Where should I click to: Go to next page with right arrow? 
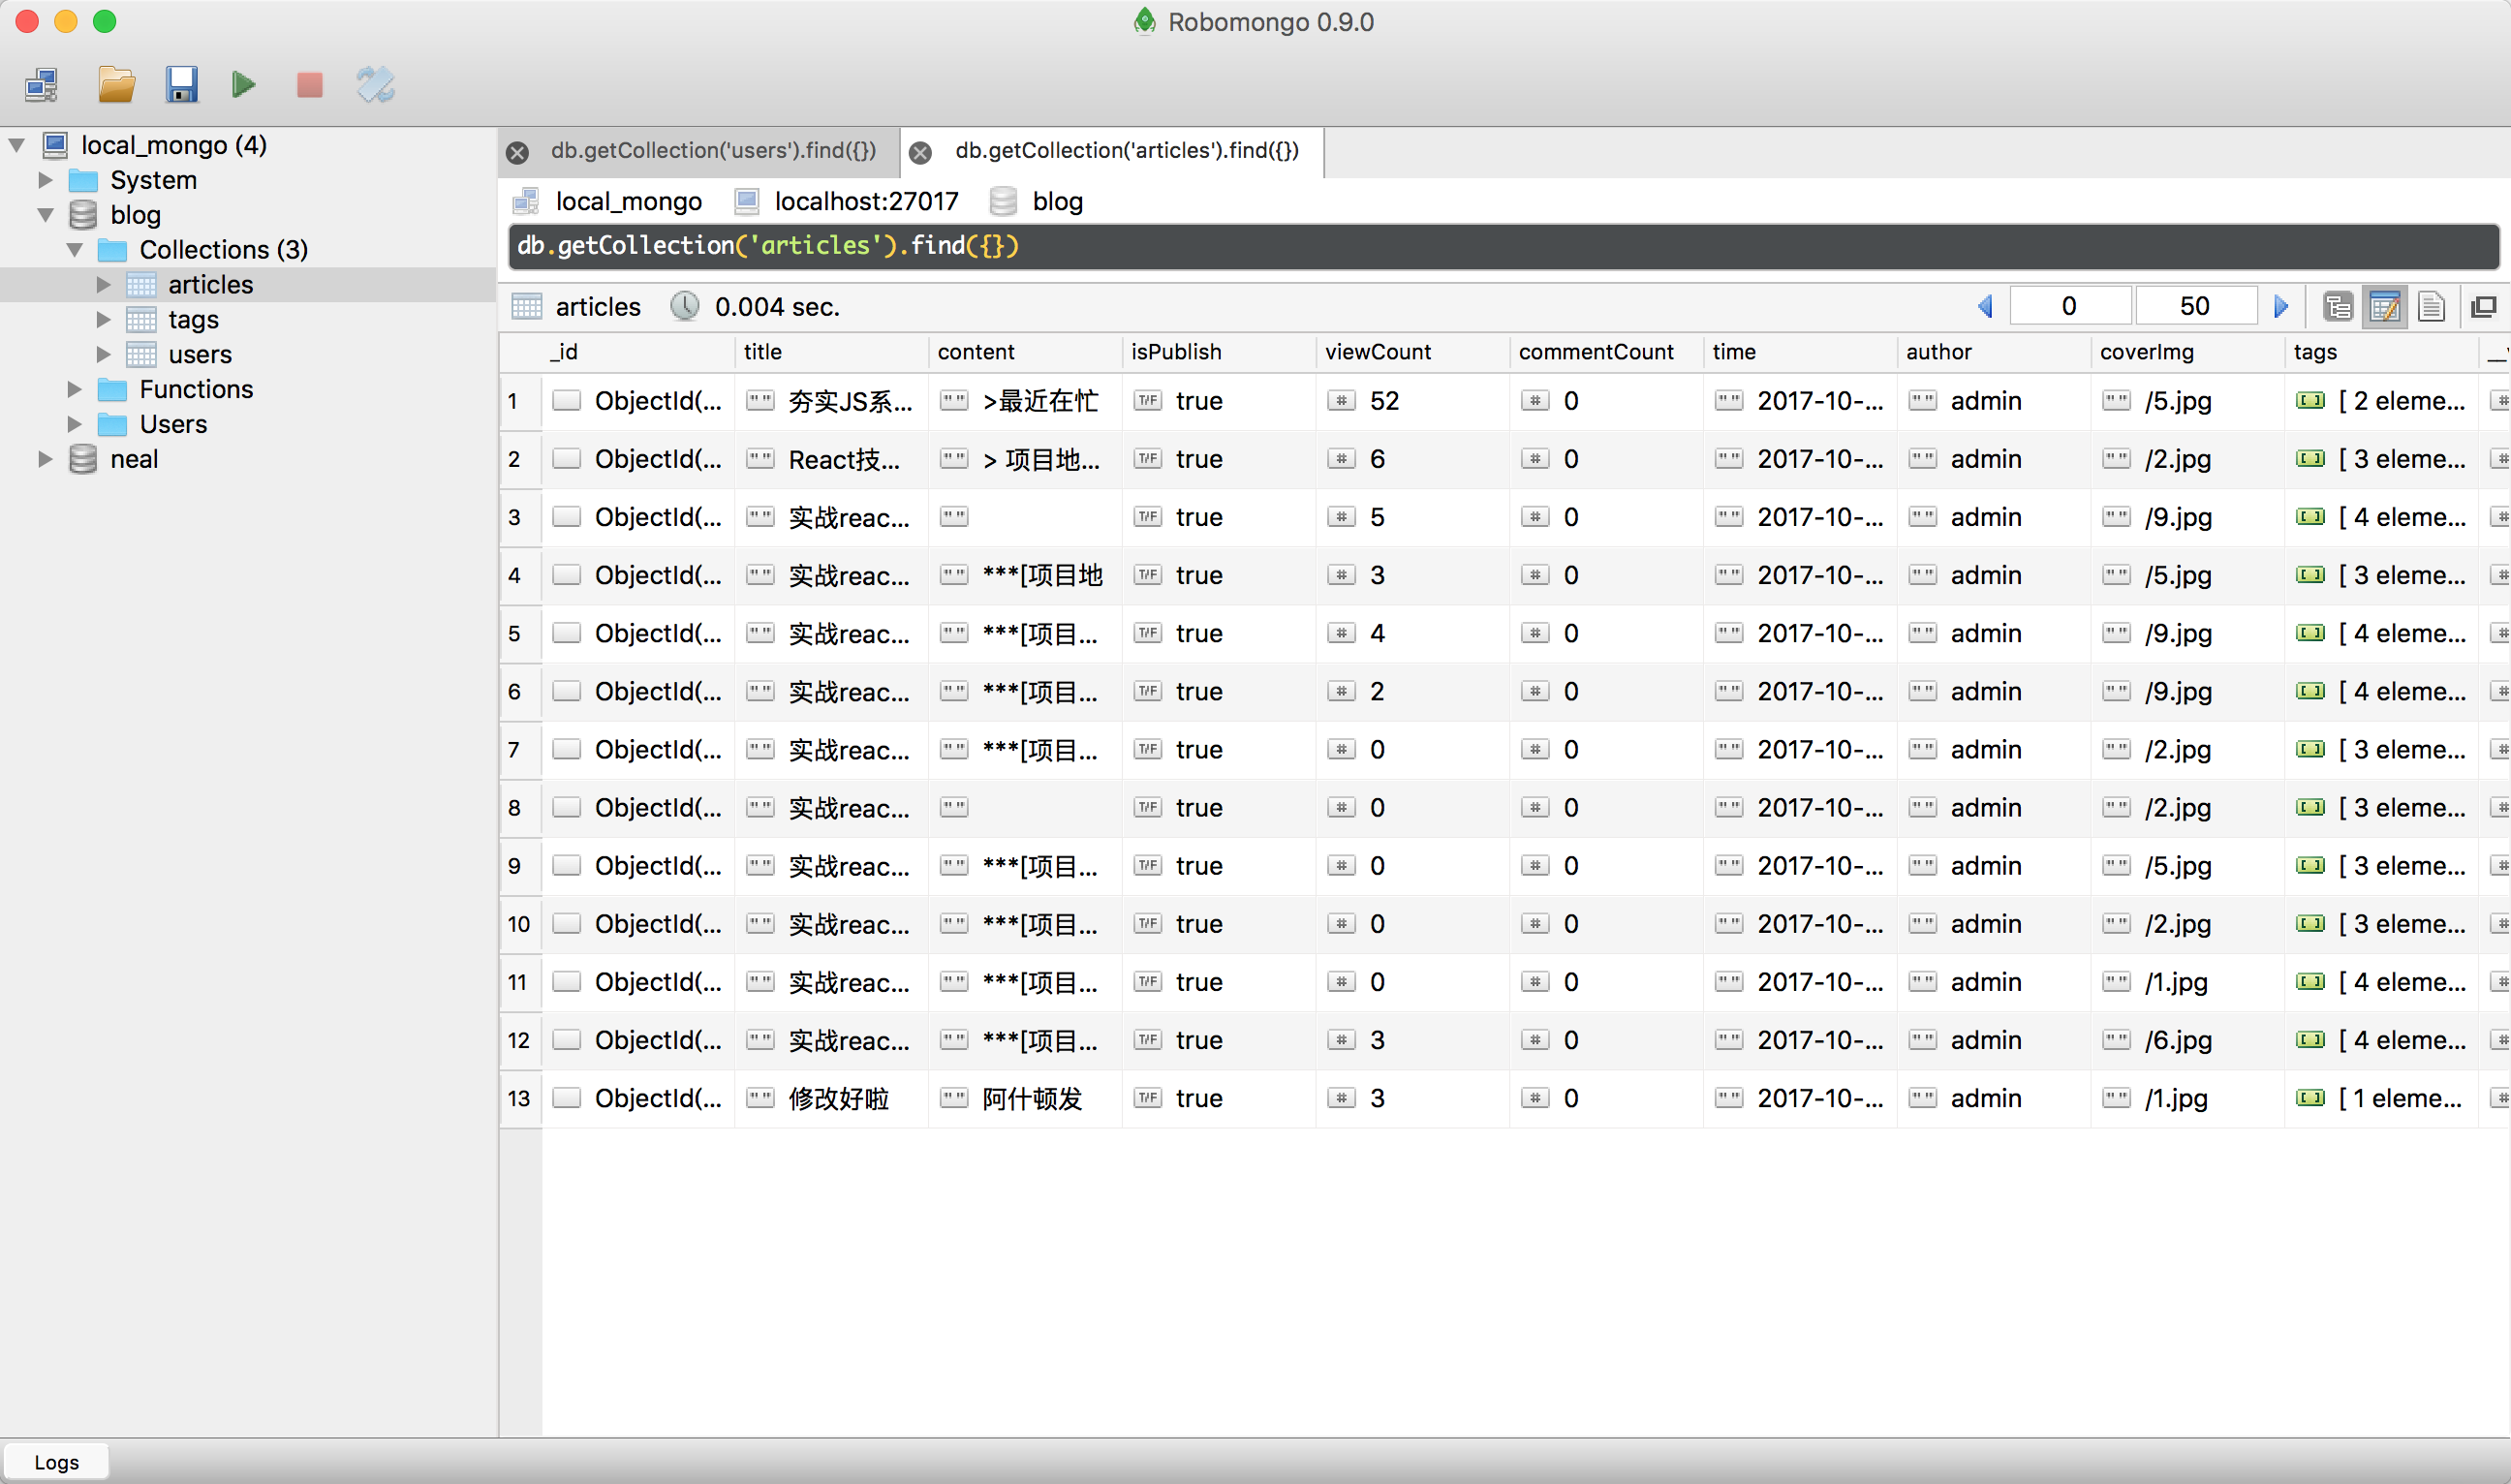click(x=2281, y=307)
